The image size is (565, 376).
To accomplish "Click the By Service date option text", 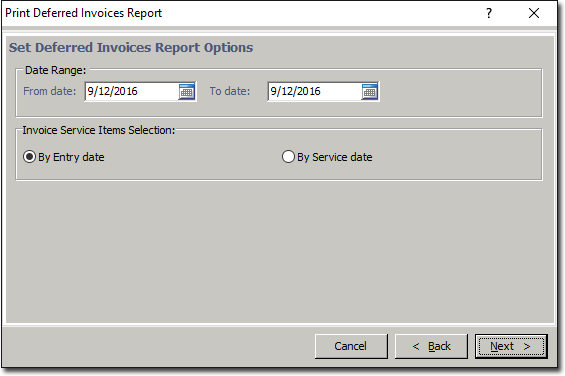I will (335, 157).
